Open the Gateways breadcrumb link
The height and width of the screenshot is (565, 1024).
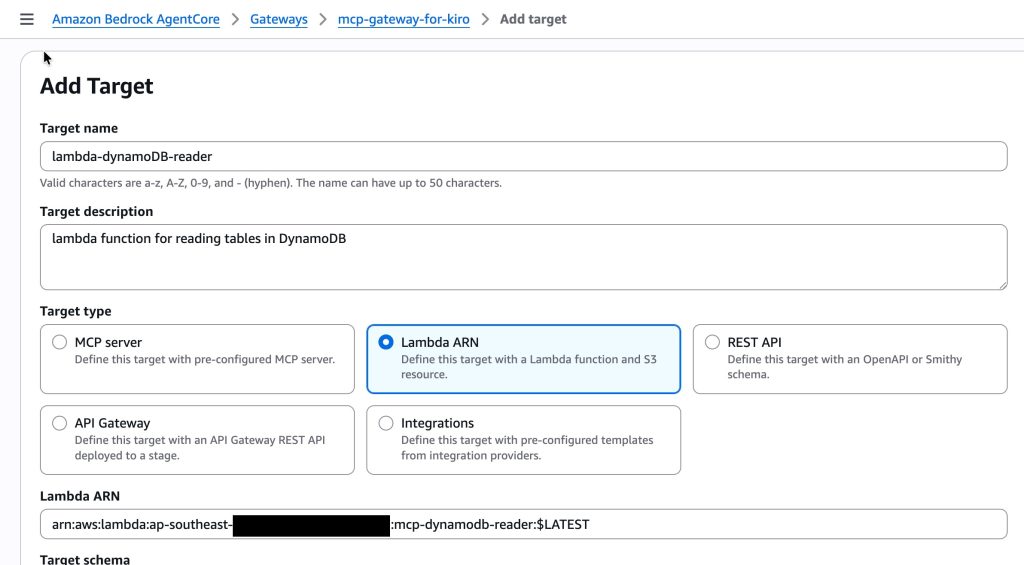[278, 19]
